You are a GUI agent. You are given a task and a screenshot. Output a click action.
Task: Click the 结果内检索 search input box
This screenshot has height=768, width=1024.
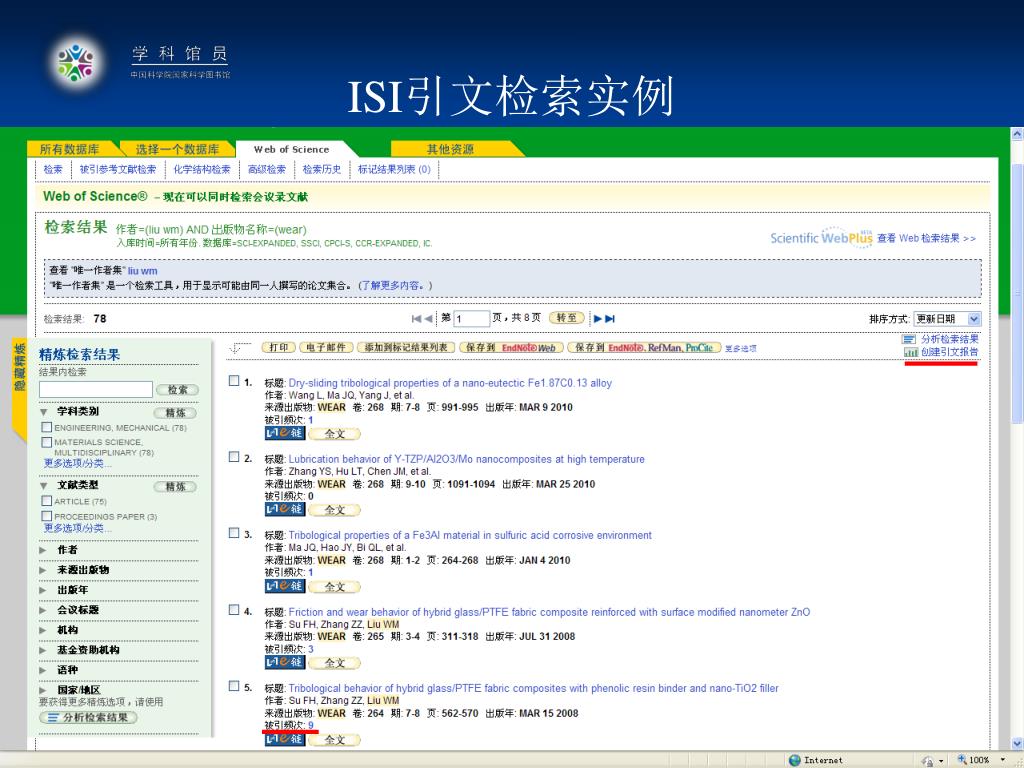click(x=95, y=390)
